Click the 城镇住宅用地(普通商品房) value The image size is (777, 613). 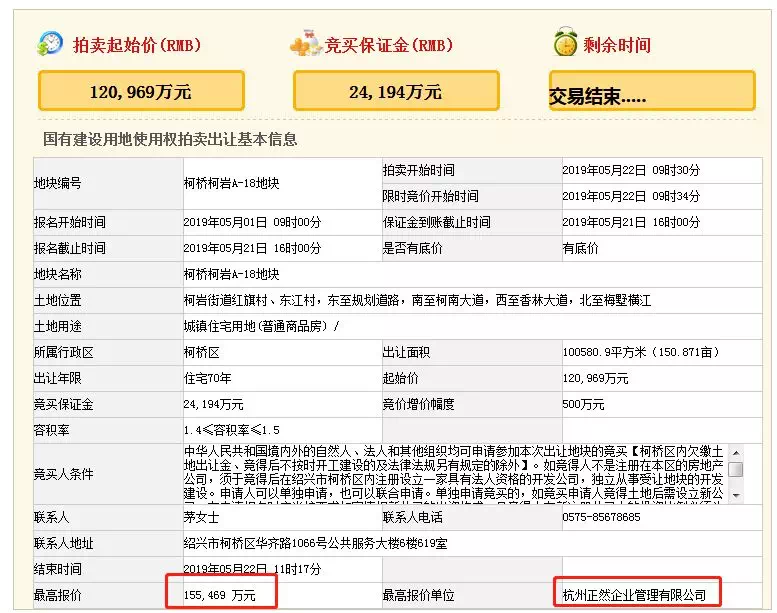click(x=261, y=327)
